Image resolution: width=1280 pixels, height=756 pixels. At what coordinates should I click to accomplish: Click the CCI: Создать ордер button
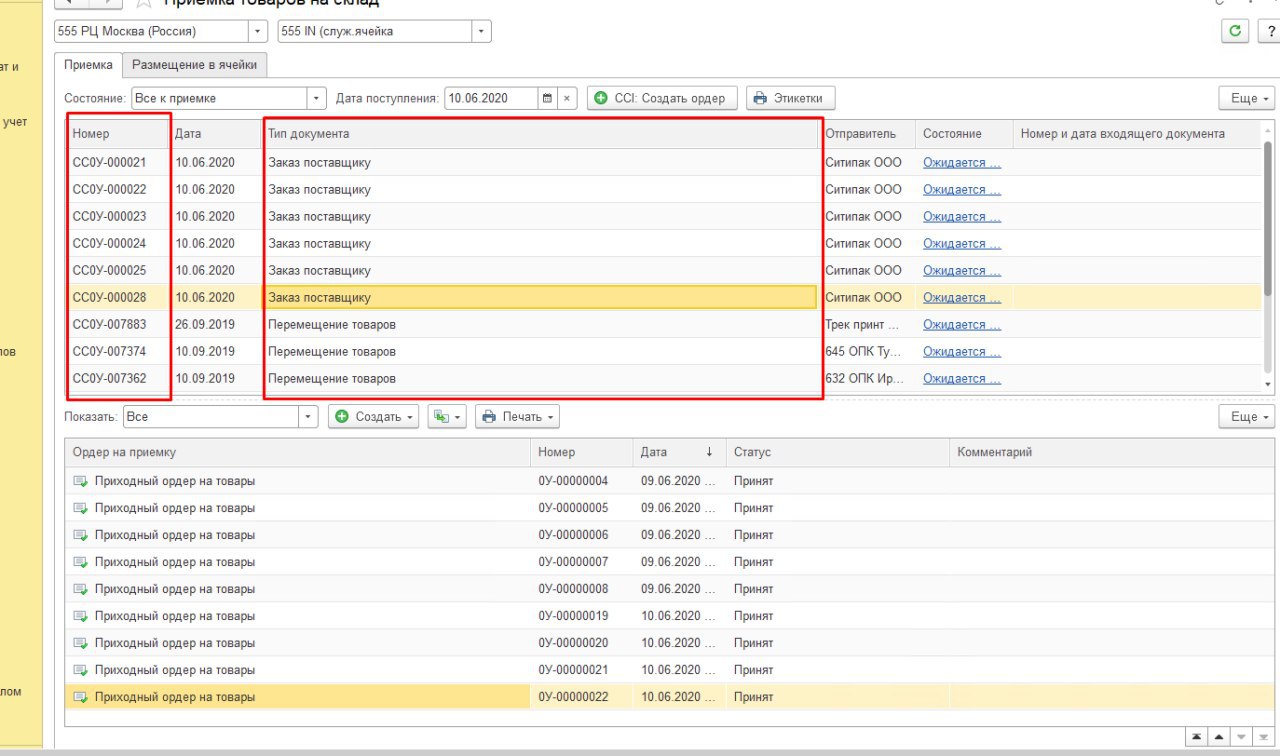[662, 98]
